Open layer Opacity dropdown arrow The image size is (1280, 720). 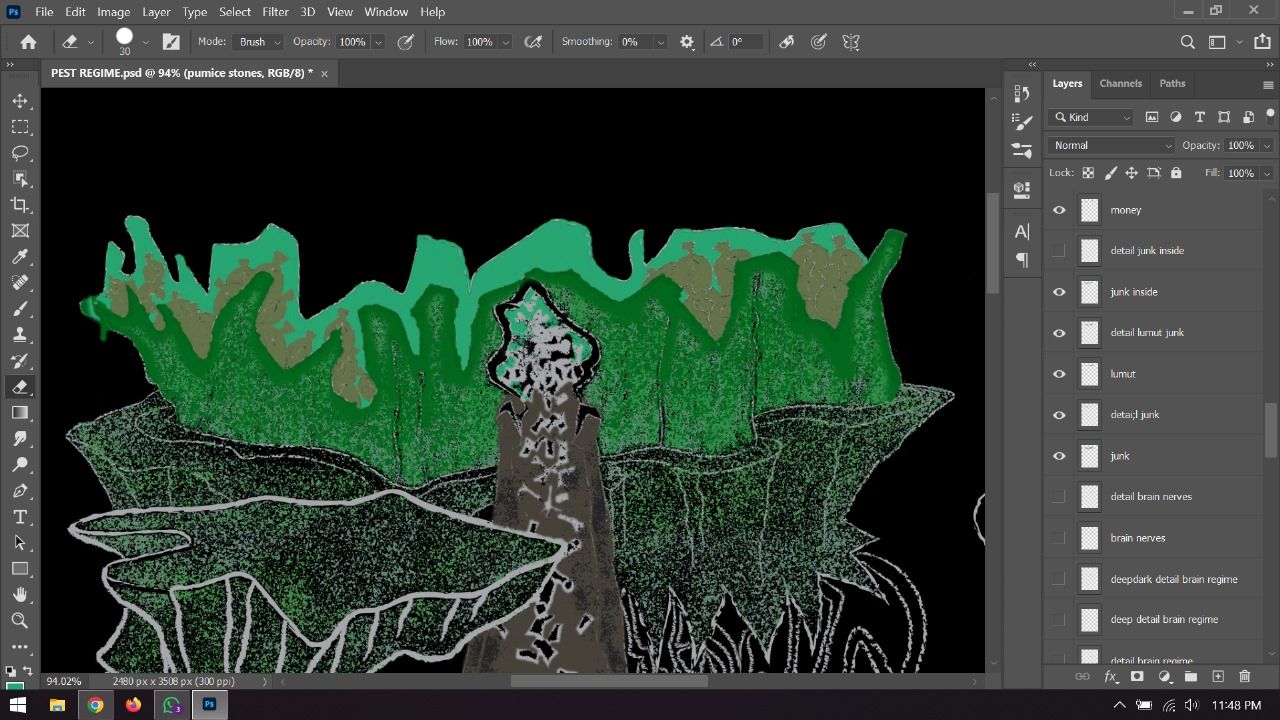pyautogui.click(x=1267, y=145)
